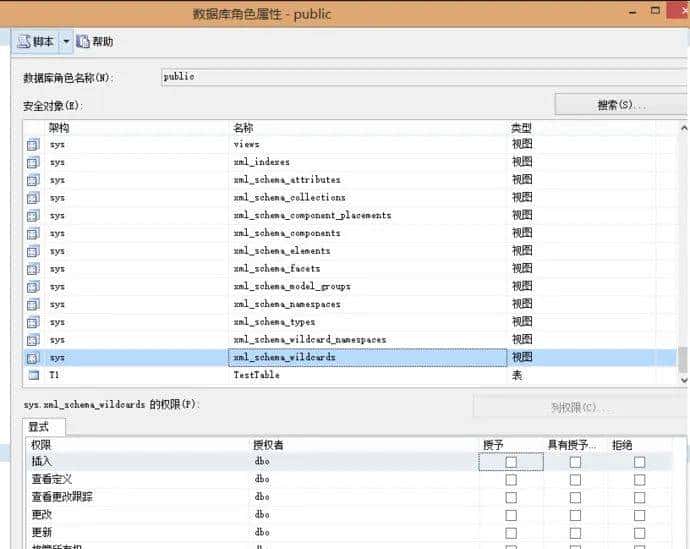690x549 pixels.
Task: Check Deny for Update (更新) permission
Action: coord(639,533)
